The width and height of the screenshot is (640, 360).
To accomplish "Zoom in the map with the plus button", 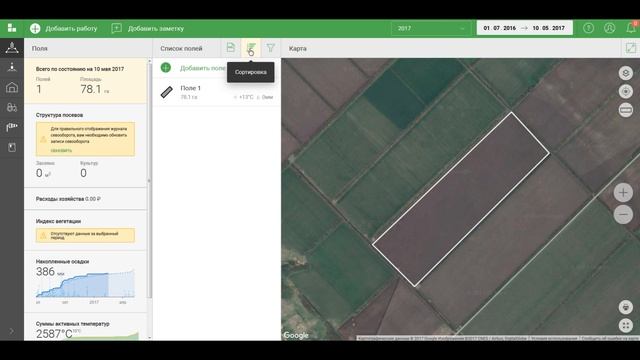I will click(x=623, y=192).
